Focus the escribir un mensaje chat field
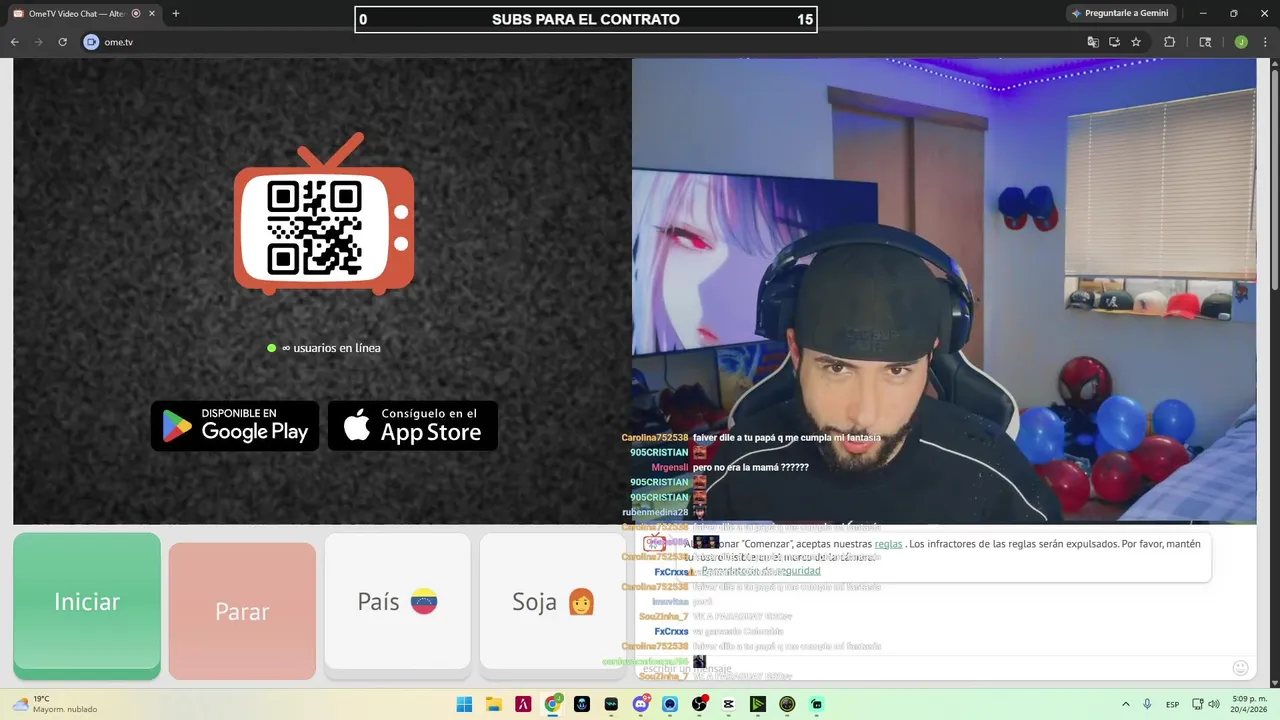This screenshot has height=720, width=1280. 930,668
